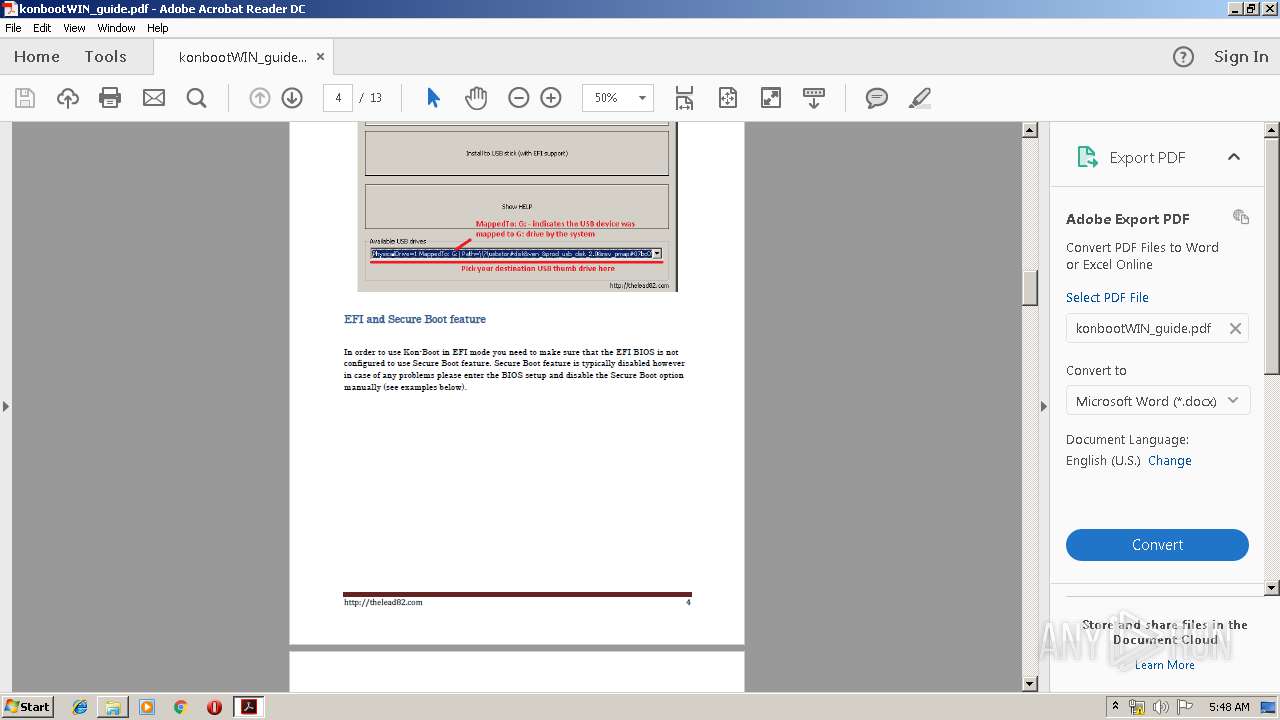The image size is (1280, 720).
Task: Select the konbootWIN_guide document tab
Action: click(242, 57)
